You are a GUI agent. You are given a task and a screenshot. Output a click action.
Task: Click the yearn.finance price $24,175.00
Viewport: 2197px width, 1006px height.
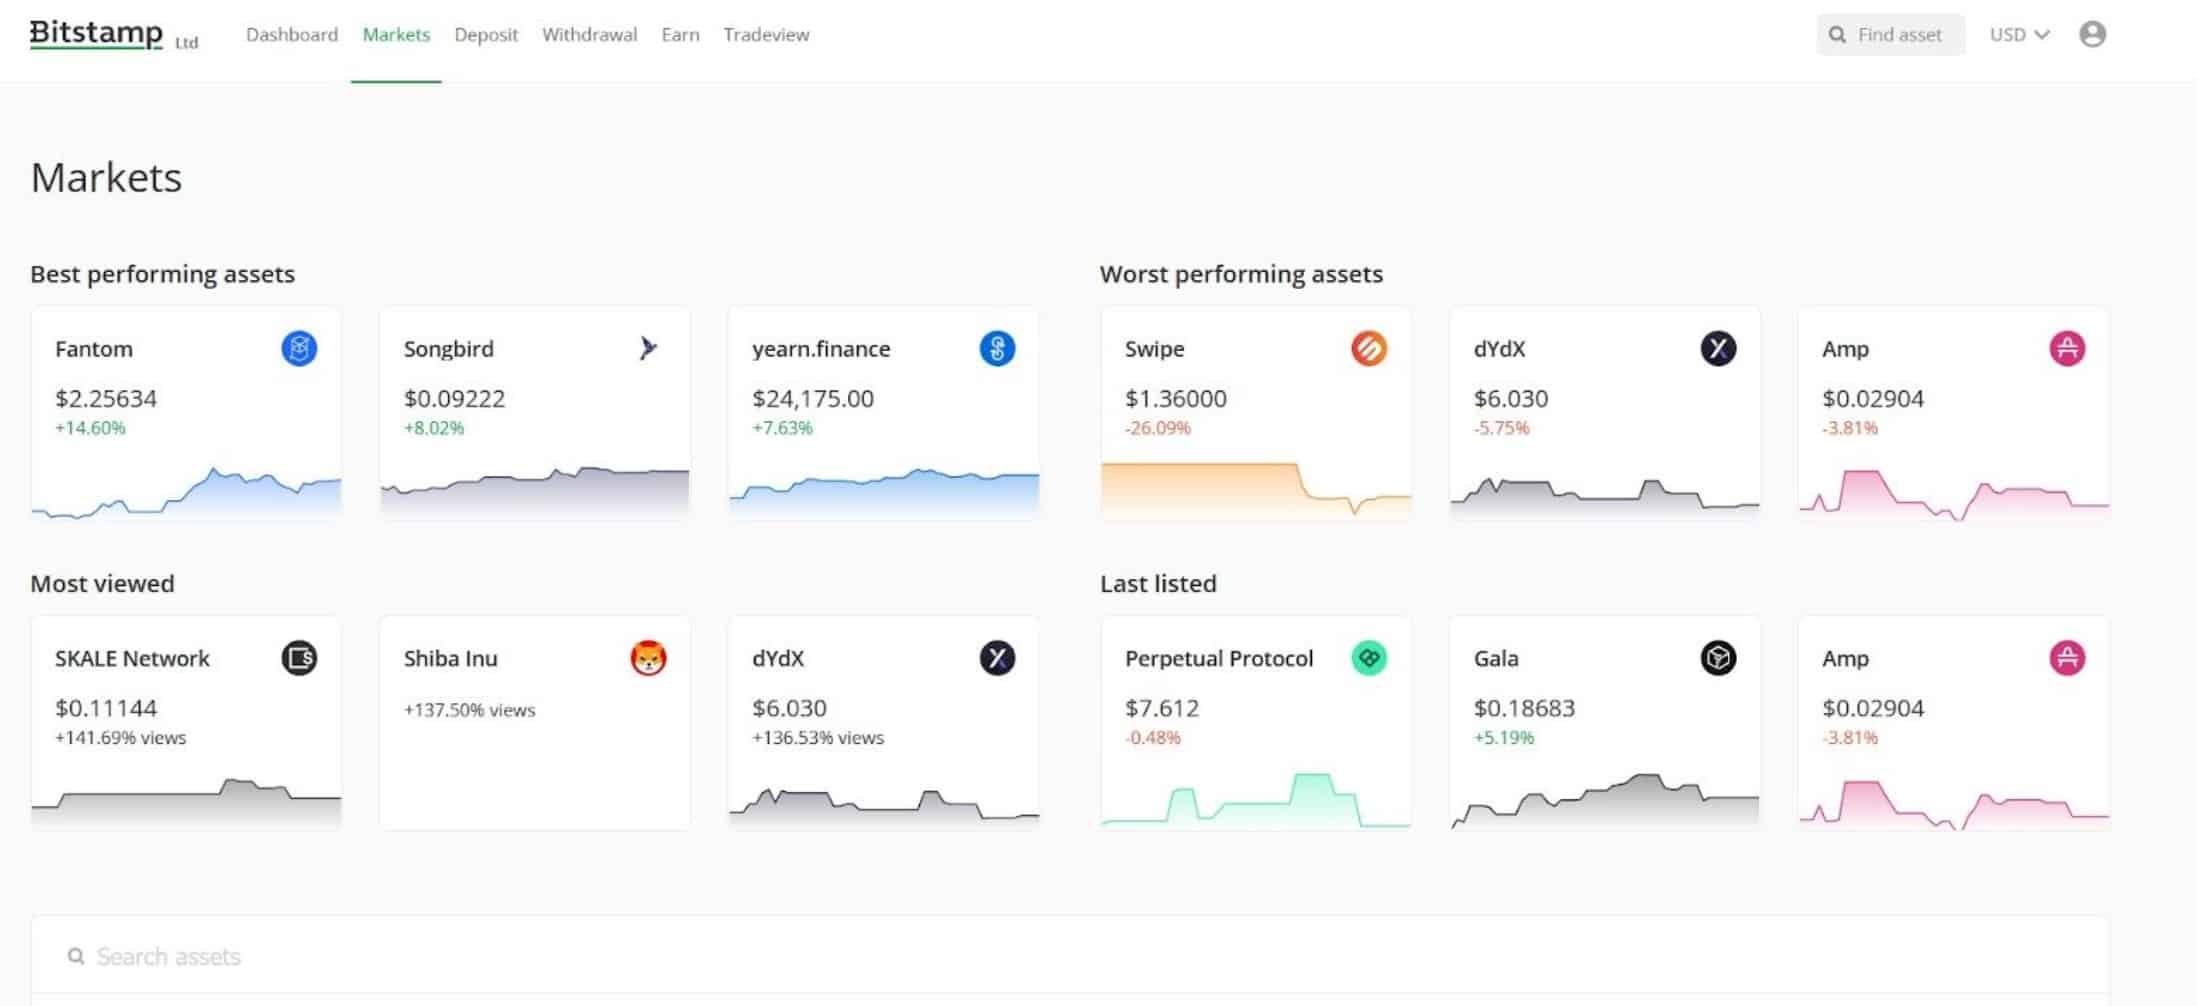(813, 399)
